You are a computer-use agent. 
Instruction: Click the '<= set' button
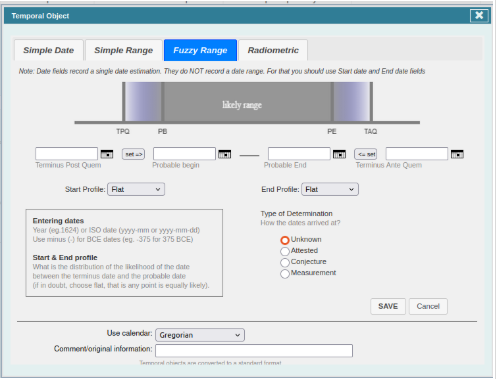point(366,154)
